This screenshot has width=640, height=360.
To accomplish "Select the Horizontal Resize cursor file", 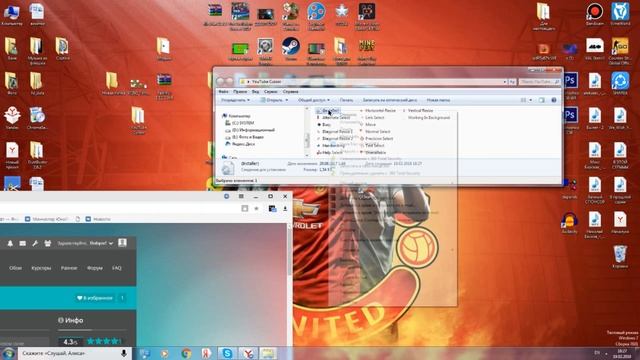I will pos(377,111).
